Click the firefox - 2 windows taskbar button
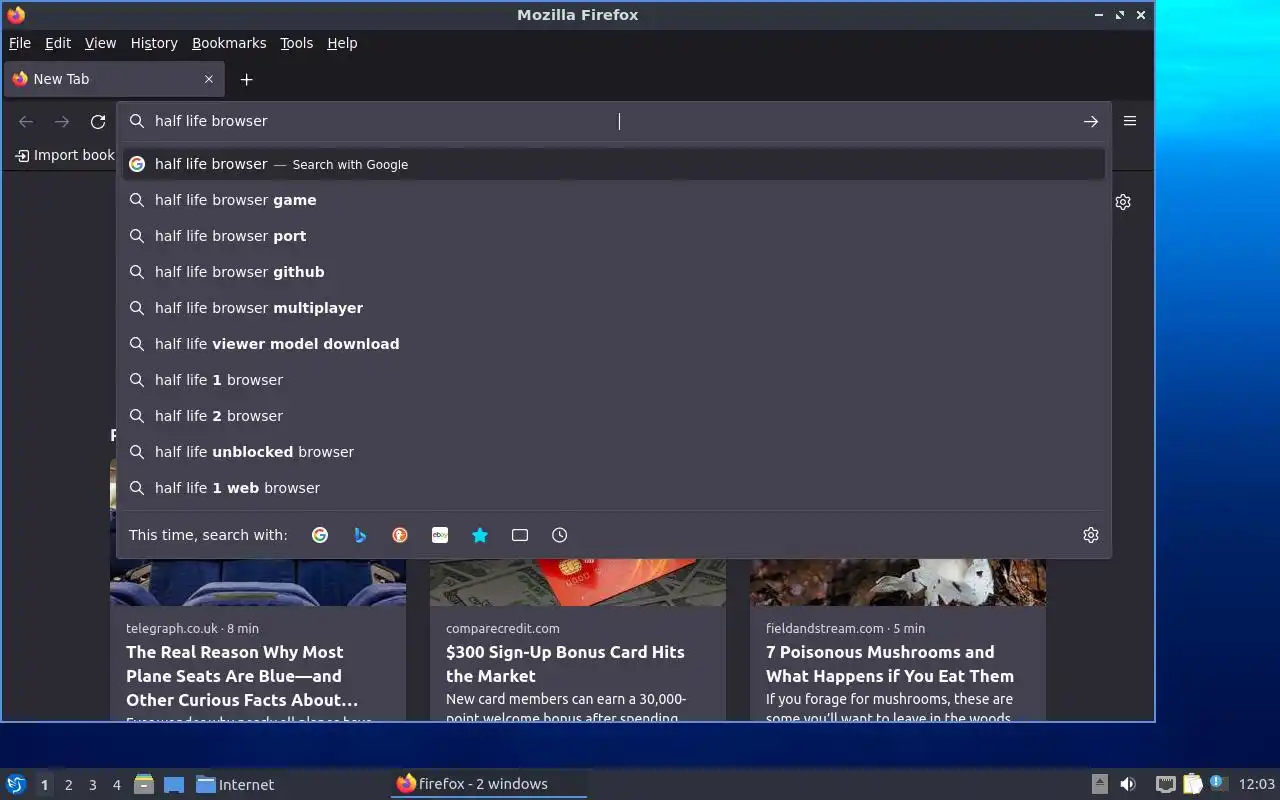Image resolution: width=1280 pixels, height=800 pixels. (488, 784)
